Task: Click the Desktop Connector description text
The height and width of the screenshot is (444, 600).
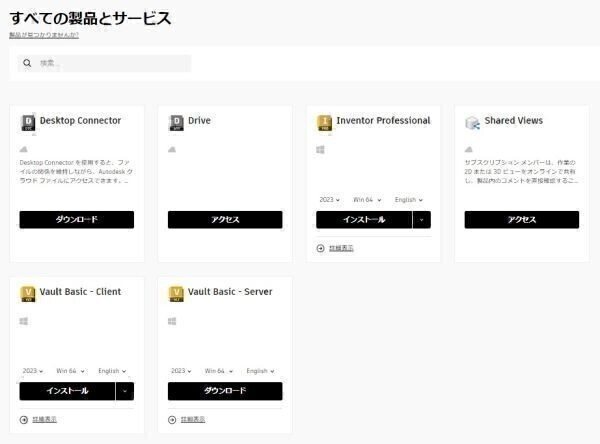Action: [x=76, y=171]
